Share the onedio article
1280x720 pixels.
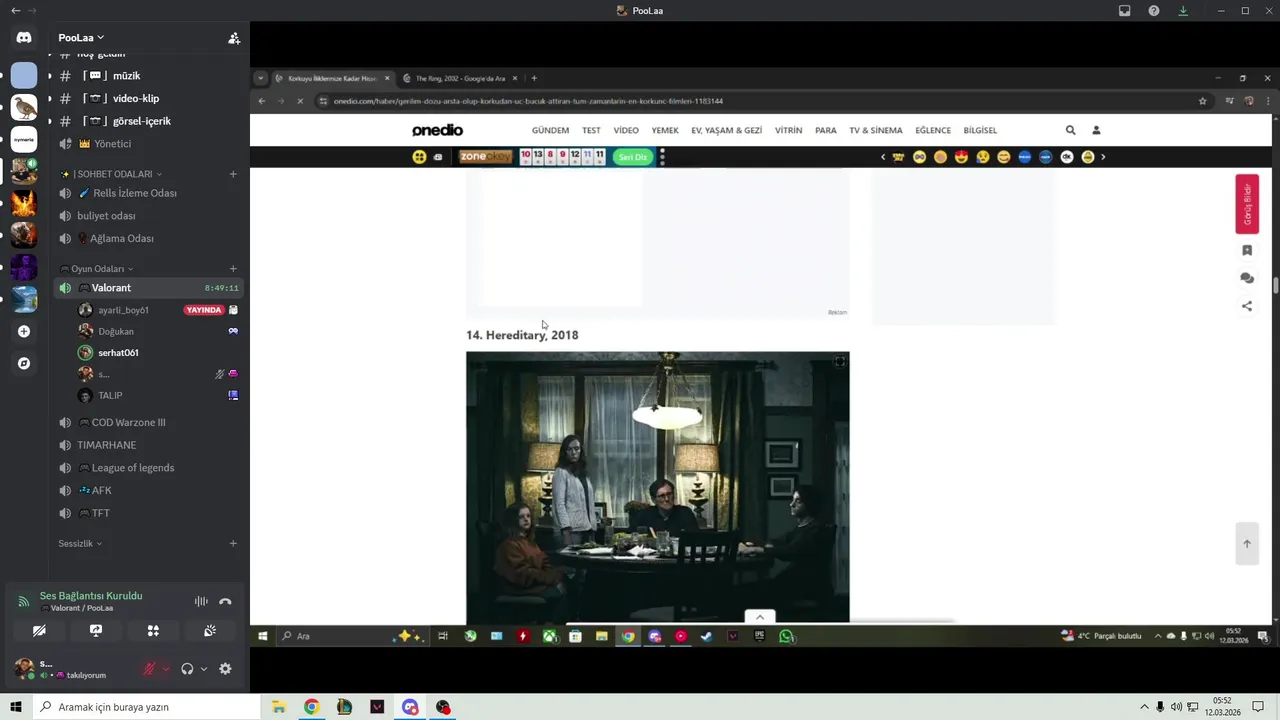(x=1247, y=306)
